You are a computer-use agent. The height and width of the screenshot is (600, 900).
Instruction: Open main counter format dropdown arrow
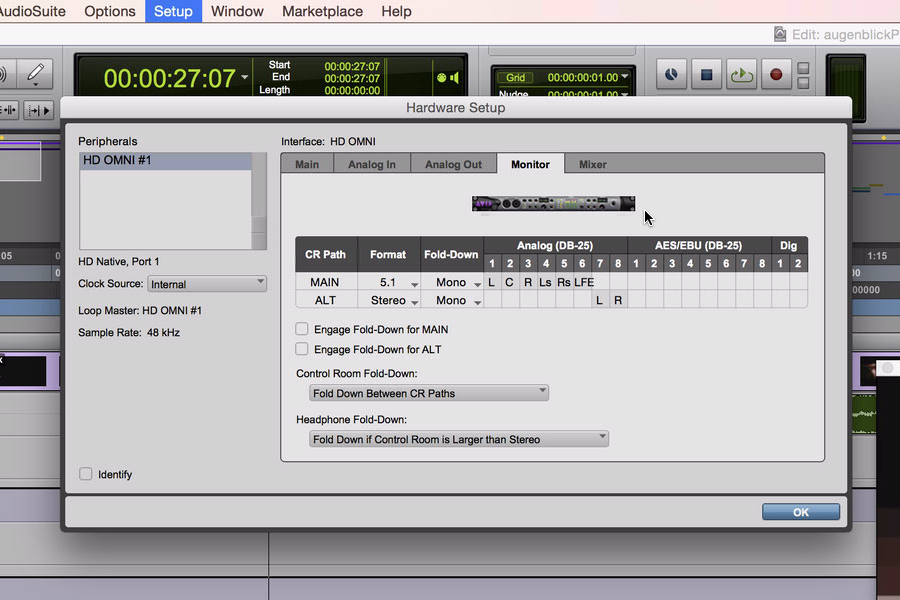pyautogui.click(x=245, y=77)
